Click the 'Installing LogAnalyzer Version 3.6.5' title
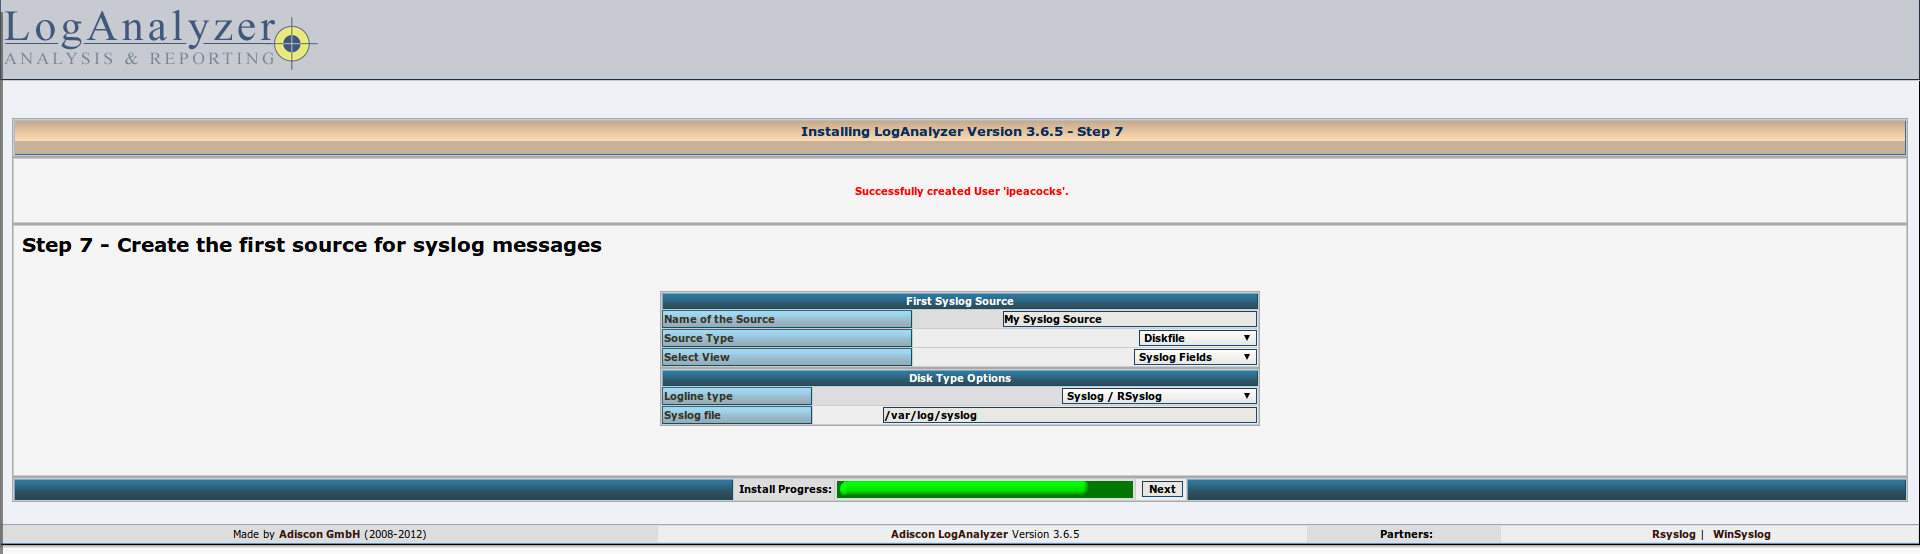The width and height of the screenshot is (1920, 554). coord(961,131)
